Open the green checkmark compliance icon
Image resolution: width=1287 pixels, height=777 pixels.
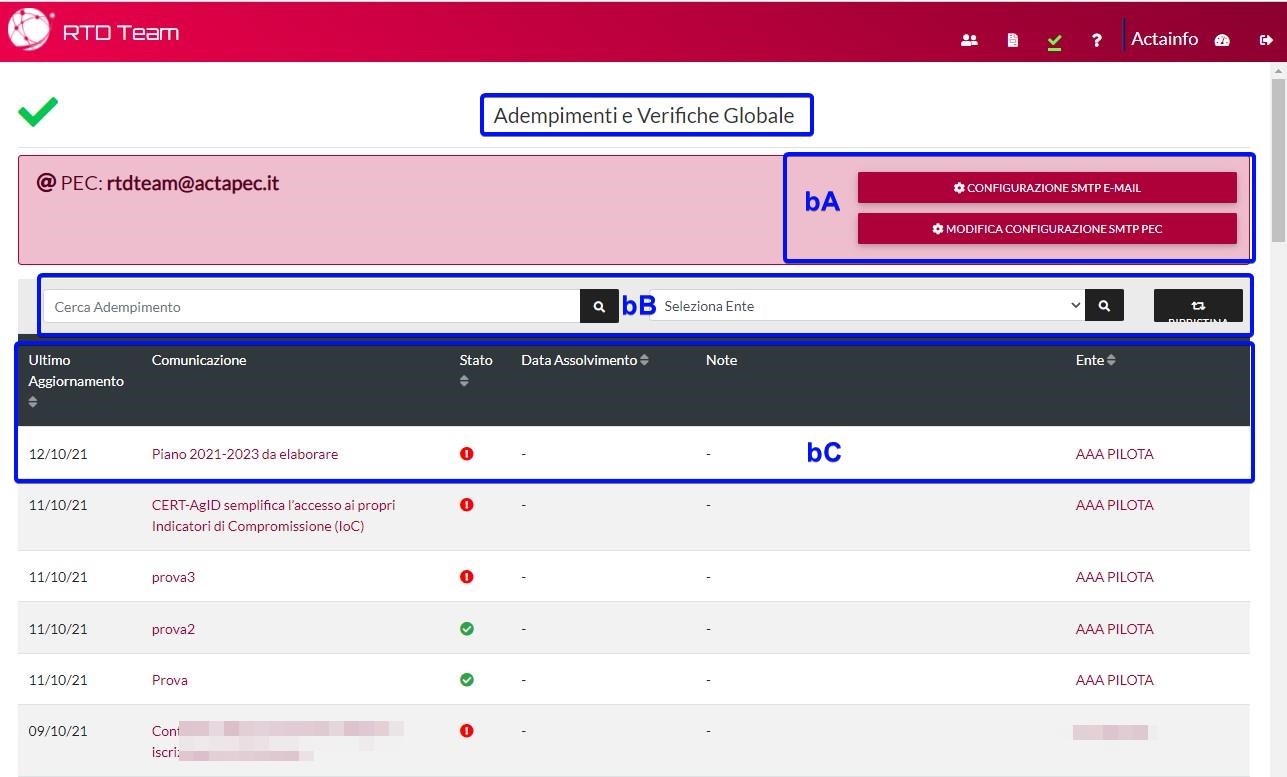(x=1054, y=41)
